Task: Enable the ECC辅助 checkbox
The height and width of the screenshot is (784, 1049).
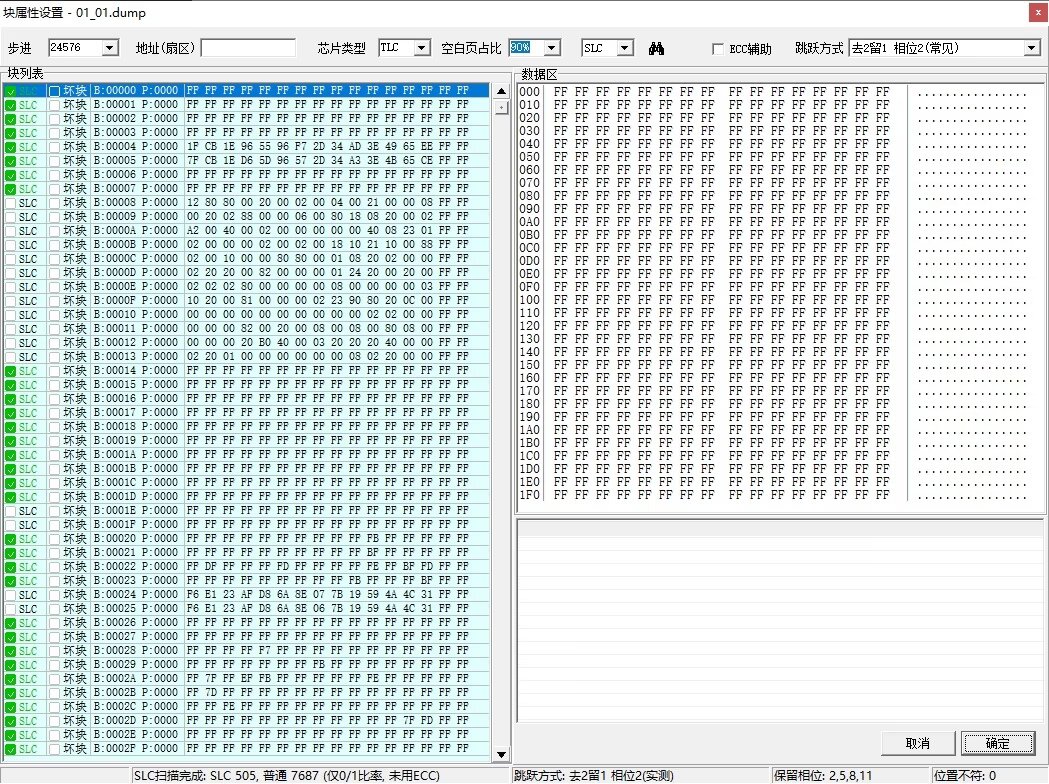Action: pyautogui.click(x=718, y=49)
